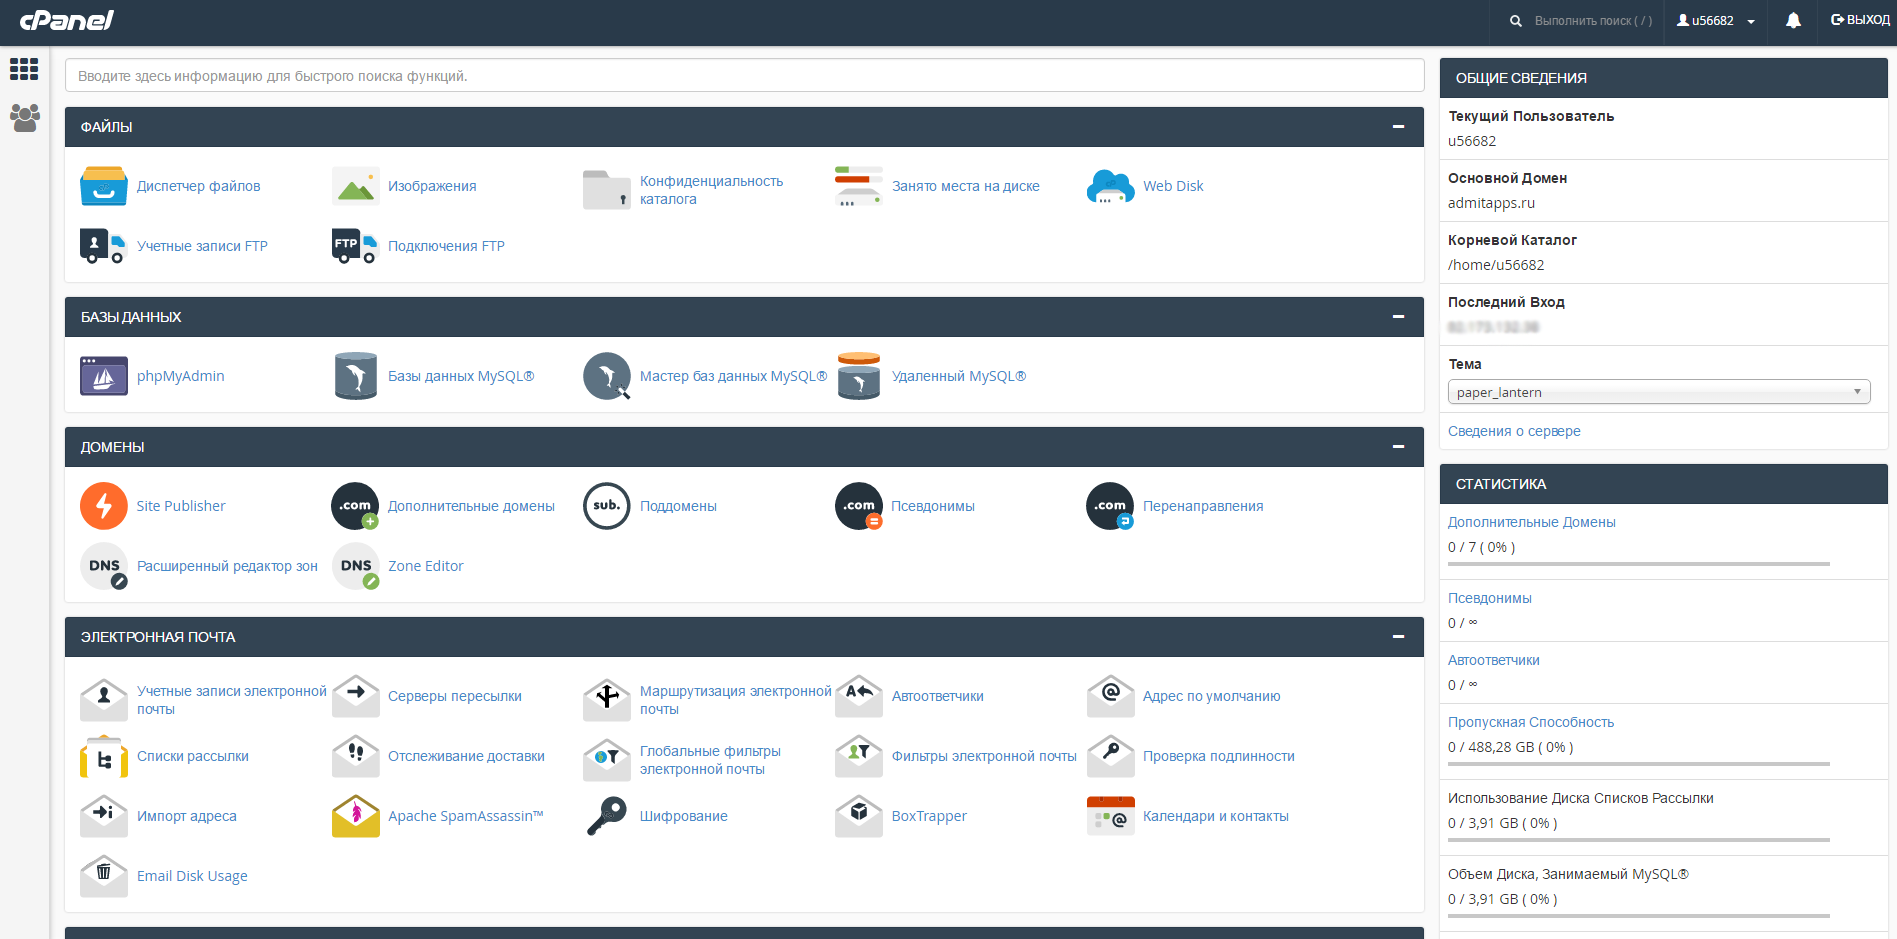This screenshot has height=939, width=1897.
Task: Open the FTP connections icon (Подключения FTP)
Action: [356, 246]
